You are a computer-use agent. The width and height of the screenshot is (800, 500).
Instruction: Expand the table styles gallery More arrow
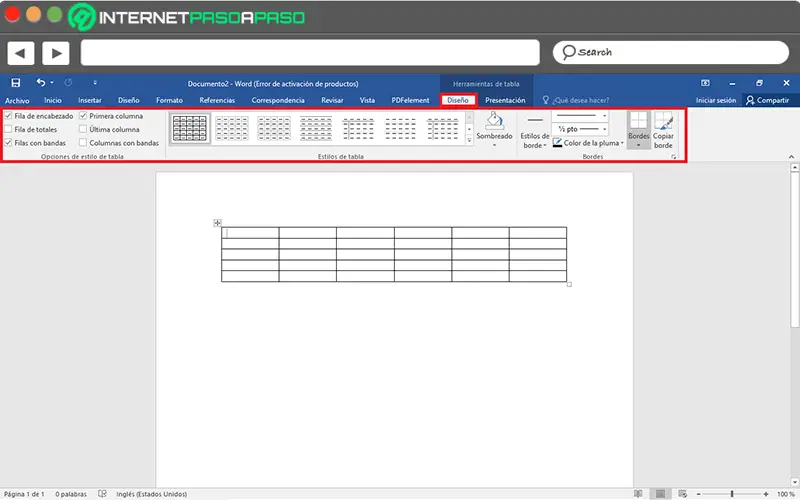tap(469, 140)
